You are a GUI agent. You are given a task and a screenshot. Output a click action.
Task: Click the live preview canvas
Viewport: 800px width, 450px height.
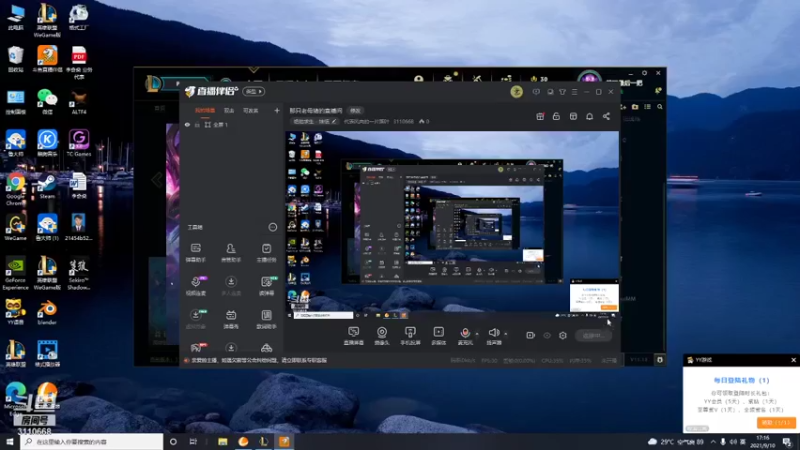452,226
